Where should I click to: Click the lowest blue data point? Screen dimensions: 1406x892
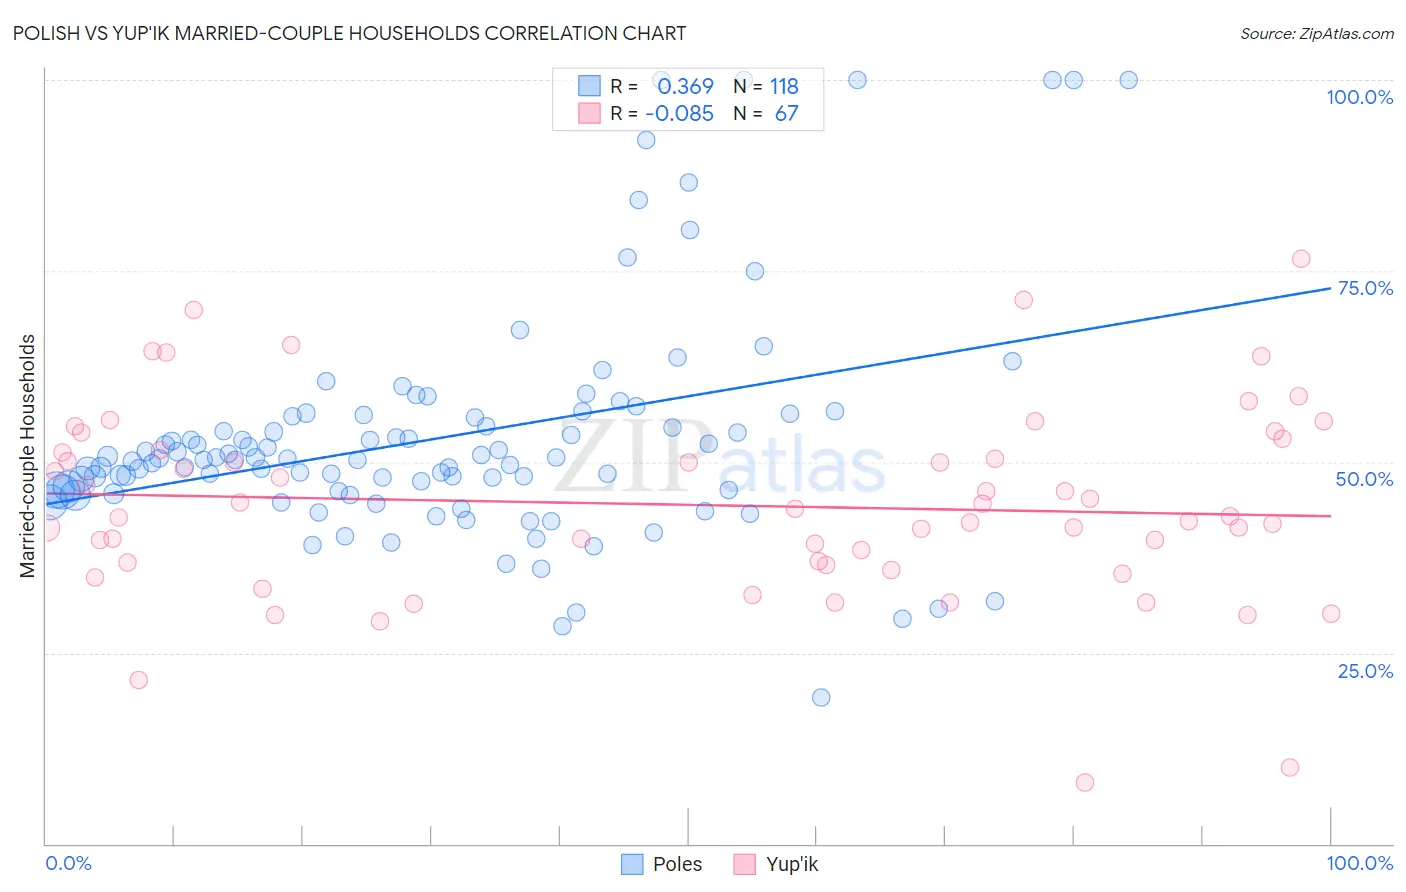821,697
